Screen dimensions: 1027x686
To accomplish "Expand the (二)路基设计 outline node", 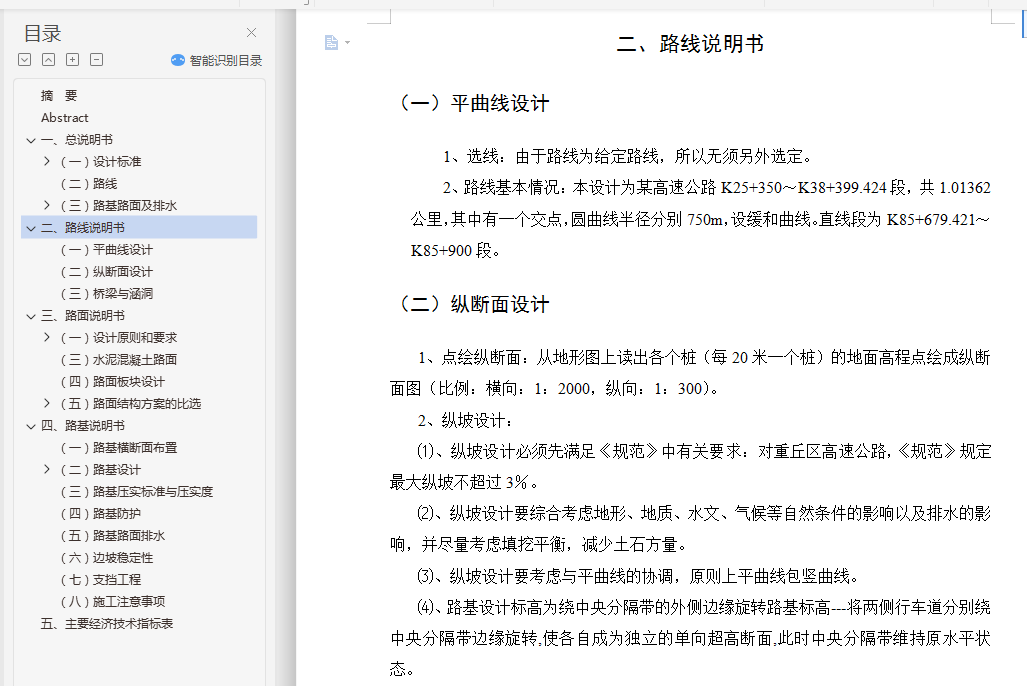I will click(47, 469).
